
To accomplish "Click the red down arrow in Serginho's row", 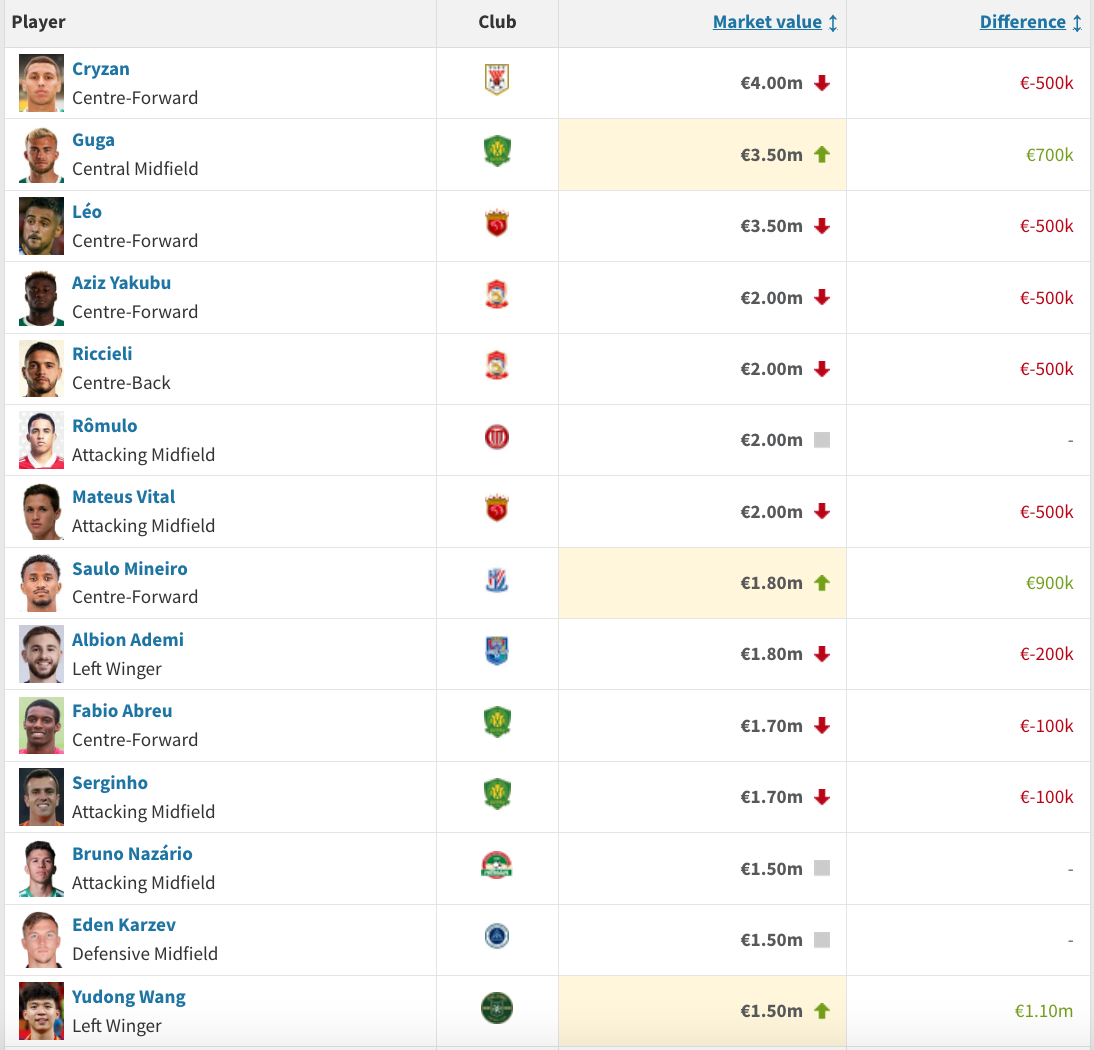I will point(822,797).
